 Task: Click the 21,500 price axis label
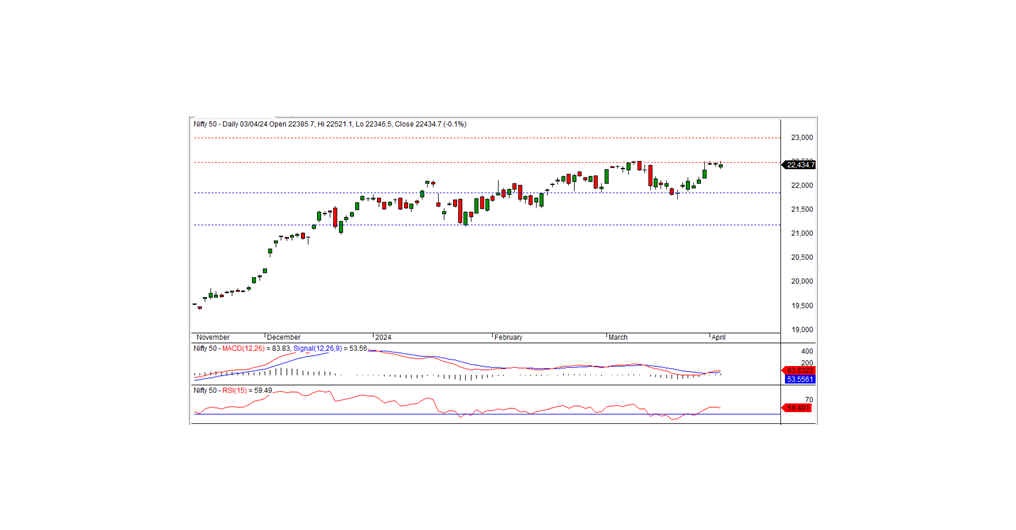802,210
